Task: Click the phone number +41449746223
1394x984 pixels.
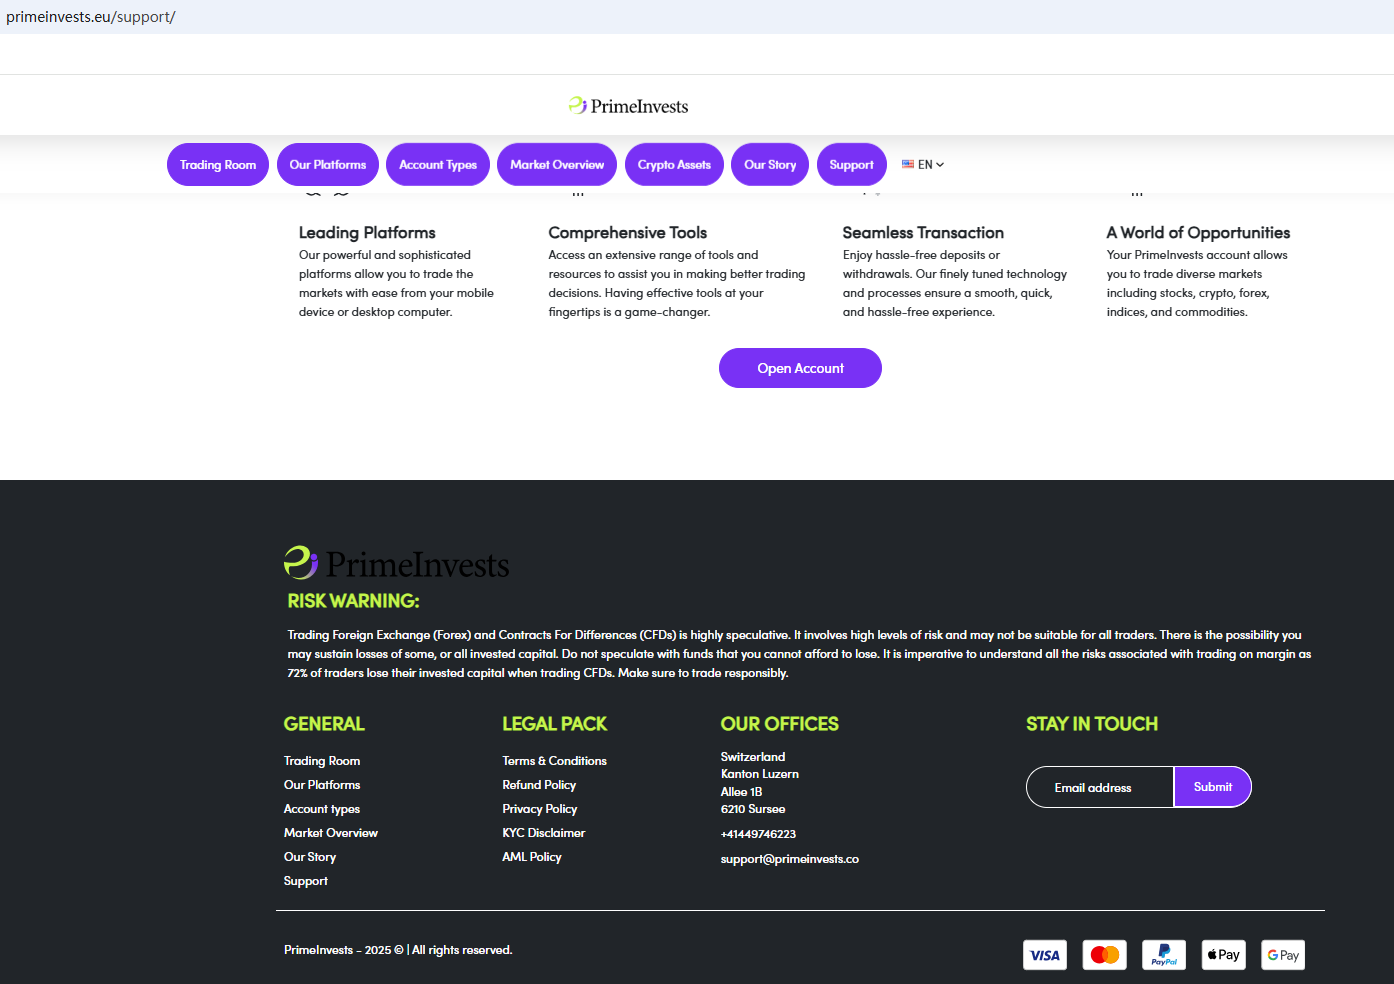Action: (x=758, y=834)
